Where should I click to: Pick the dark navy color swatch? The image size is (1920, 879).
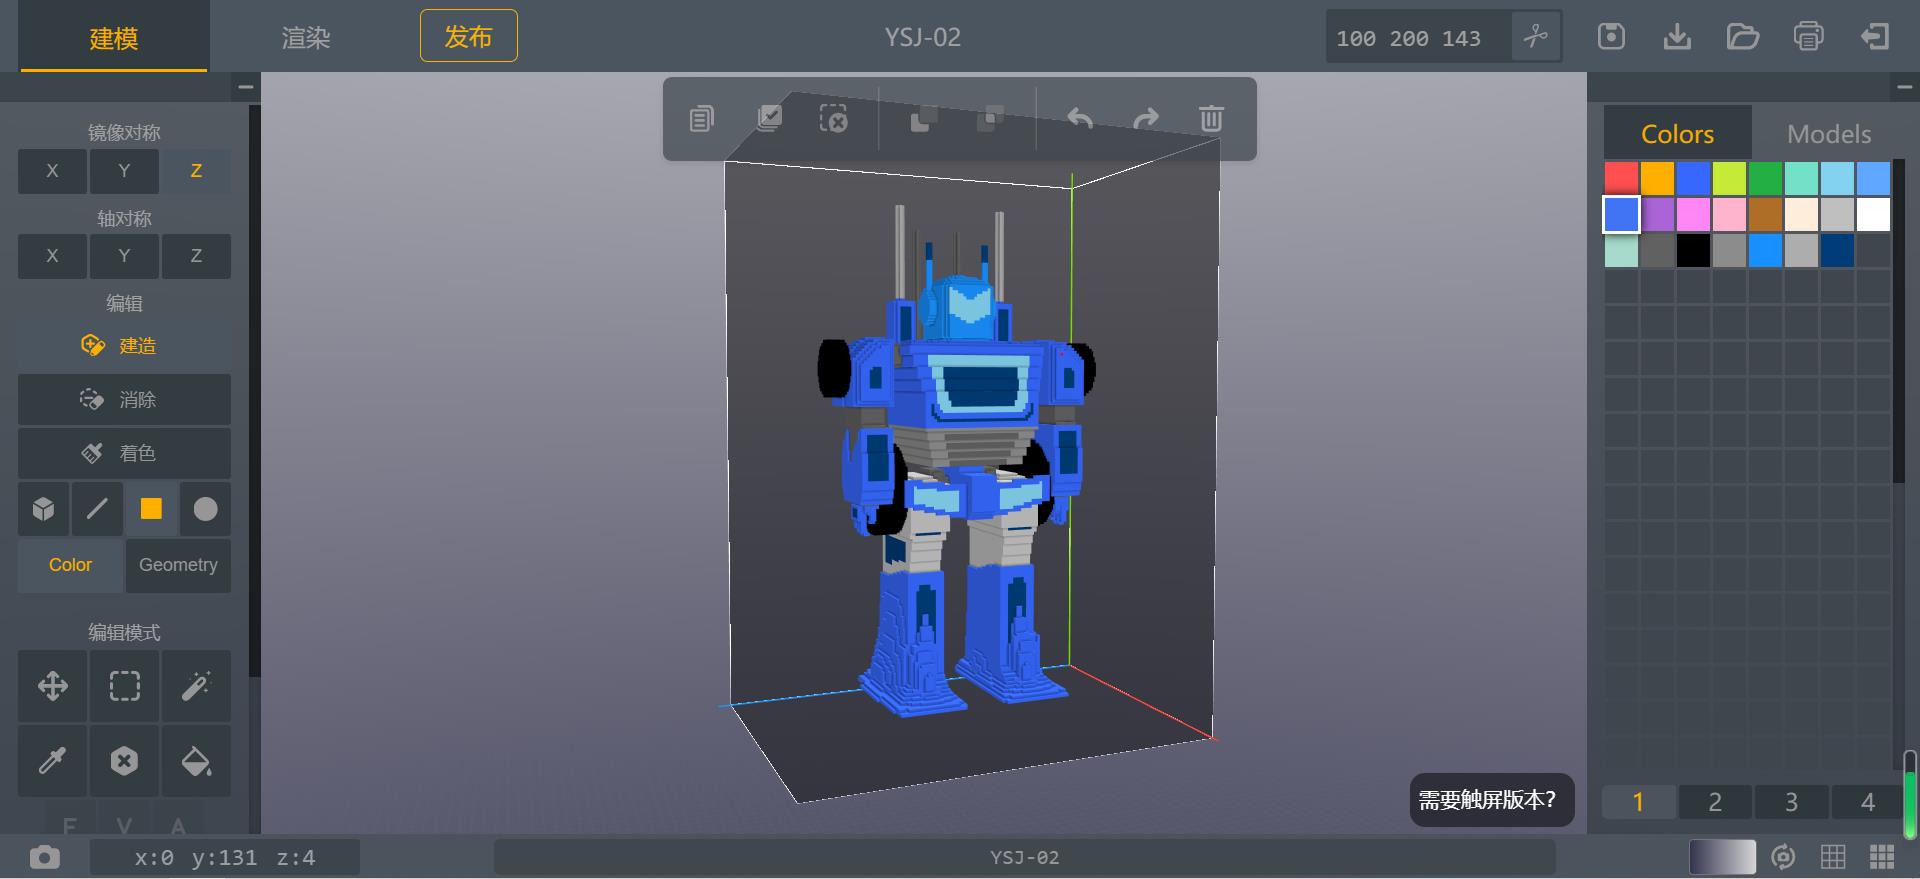click(x=1837, y=250)
